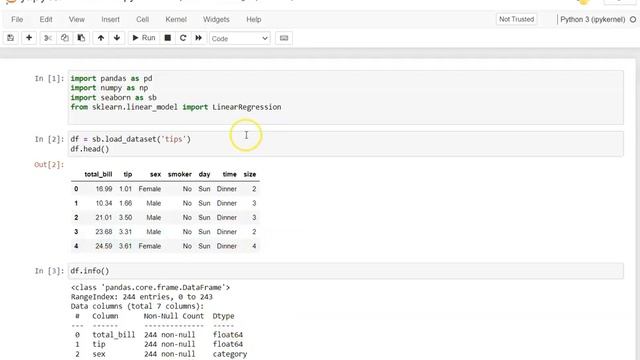Click the tip column header in table
The width and height of the screenshot is (640, 360).
click(x=128, y=174)
